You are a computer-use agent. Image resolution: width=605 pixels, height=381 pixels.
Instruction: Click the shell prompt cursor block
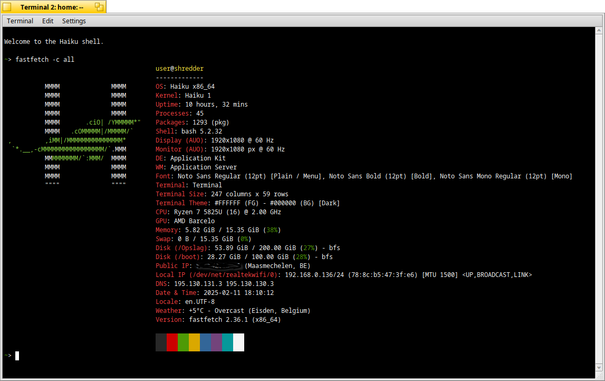click(x=17, y=356)
